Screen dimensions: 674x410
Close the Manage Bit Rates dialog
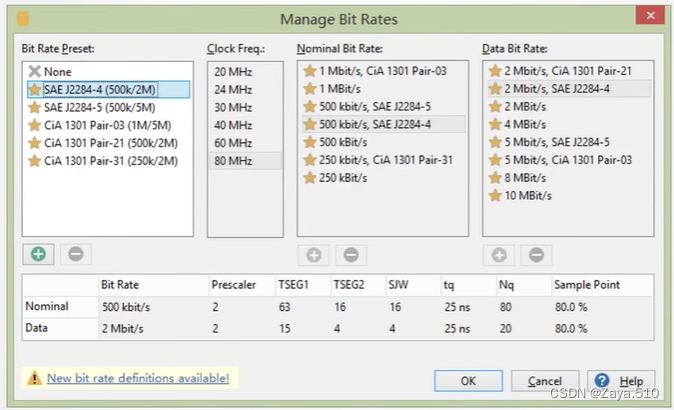650,15
